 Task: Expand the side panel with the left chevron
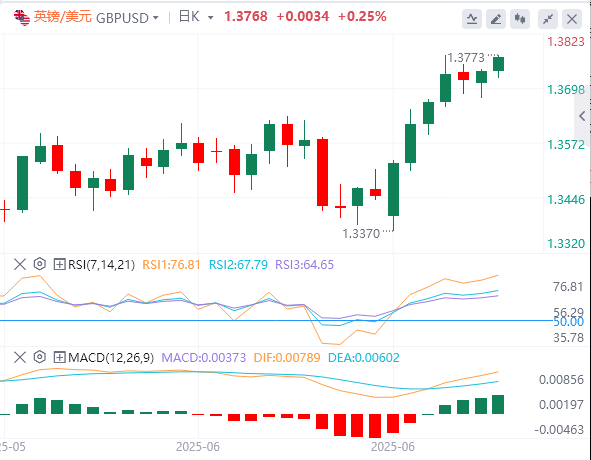(582, 116)
